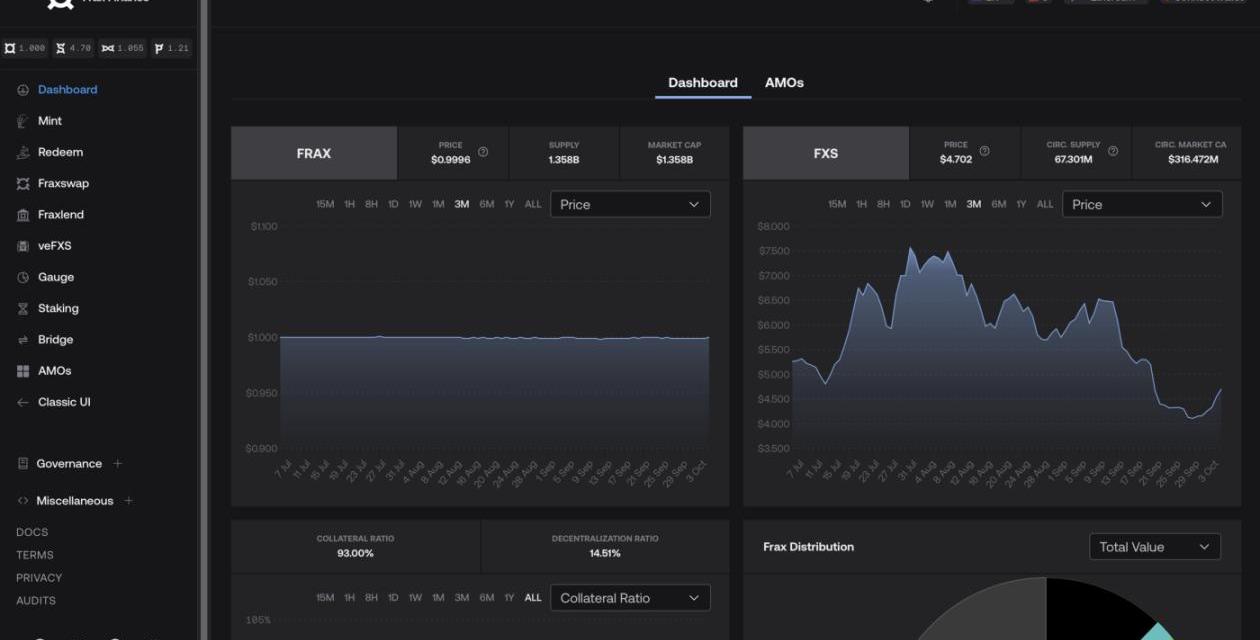The height and width of the screenshot is (640, 1260).
Task: Click the Mint icon in the sidebar
Action: point(23,121)
